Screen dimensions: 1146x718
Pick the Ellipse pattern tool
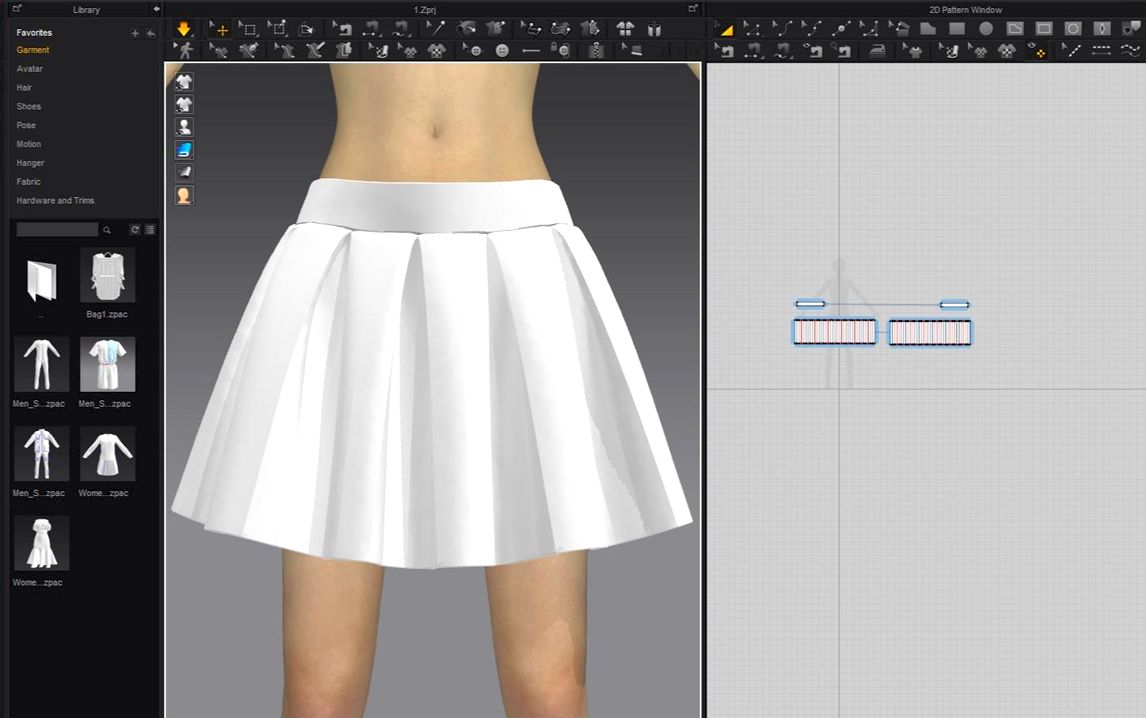pos(986,29)
